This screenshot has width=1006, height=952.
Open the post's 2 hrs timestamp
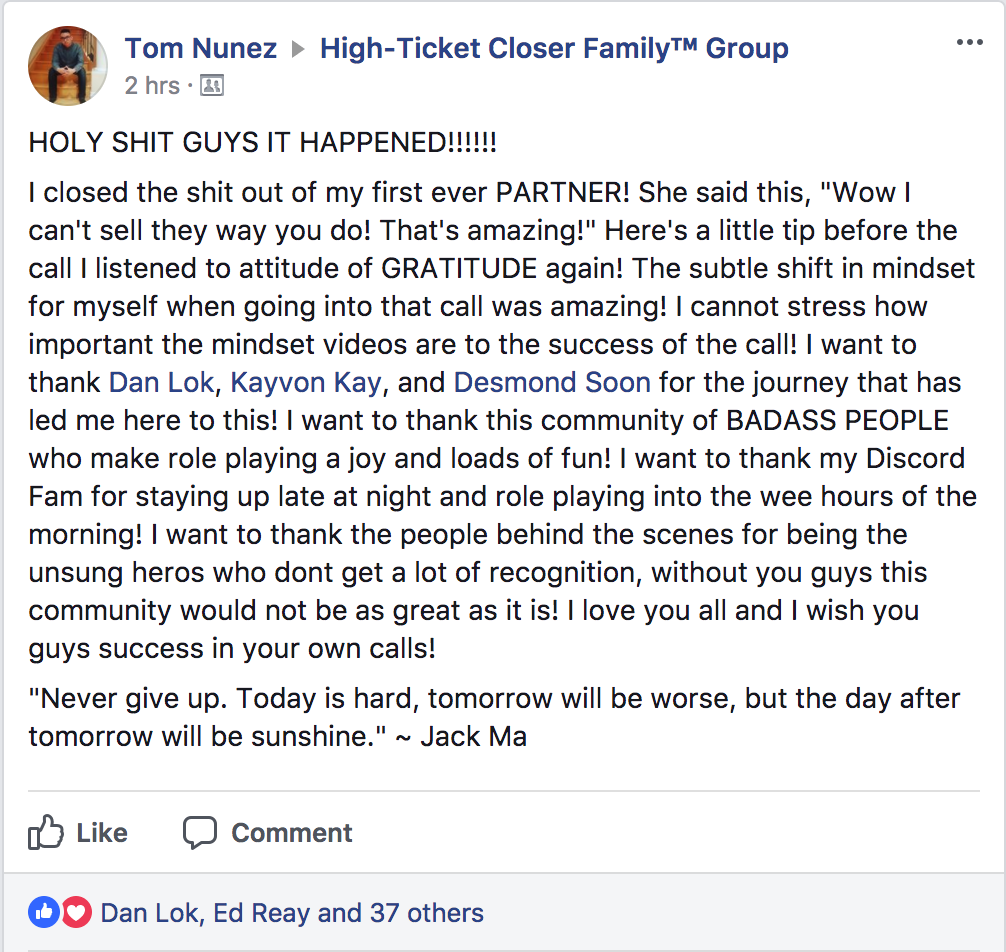coord(152,85)
